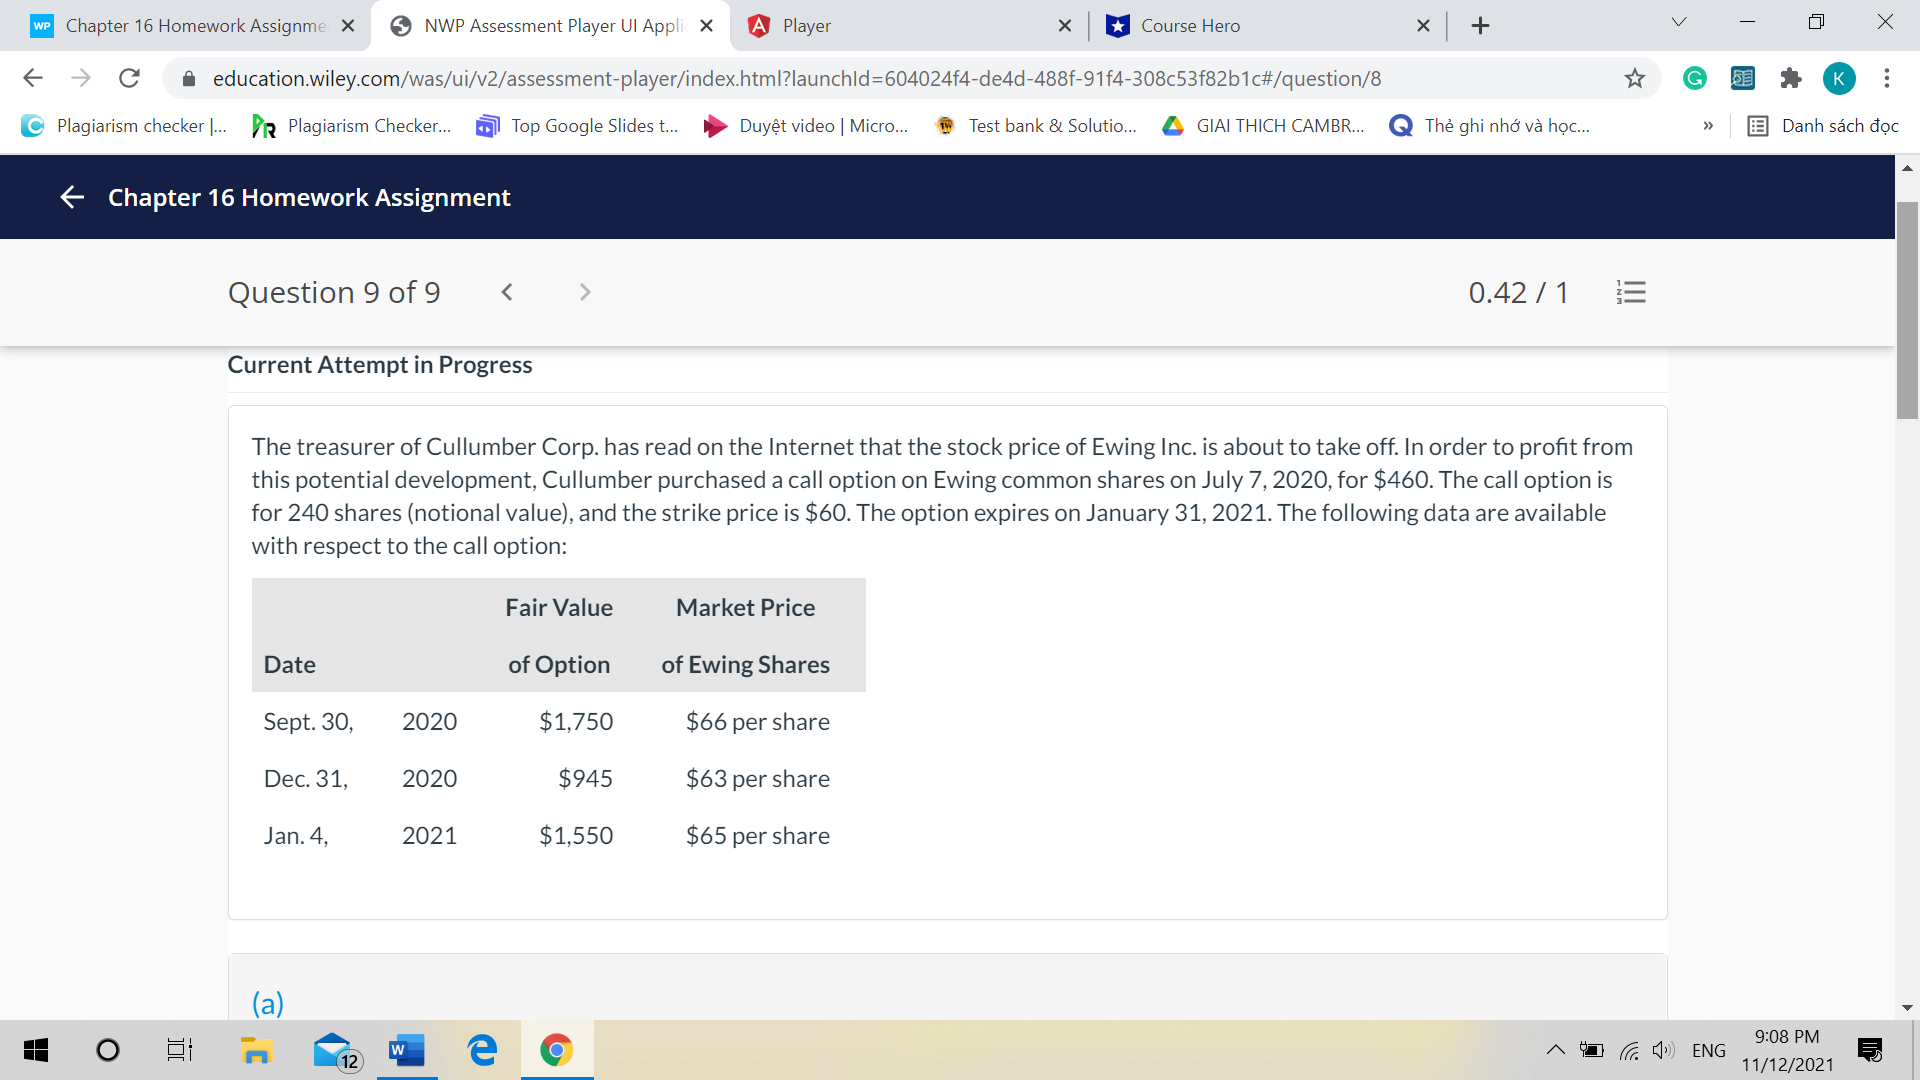Collapse the browser window dropdown chevron
This screenshot has height=1080, width=1920.
pos(1678,21)
